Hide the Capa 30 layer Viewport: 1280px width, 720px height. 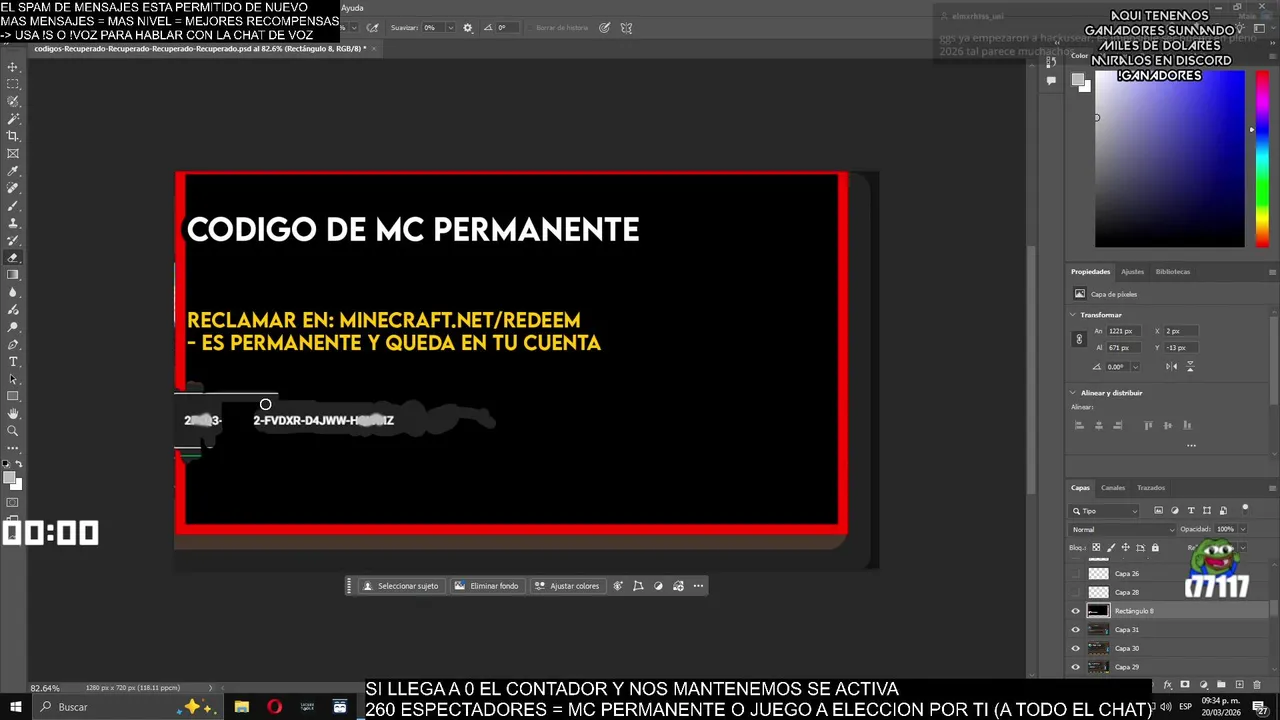1076,648
